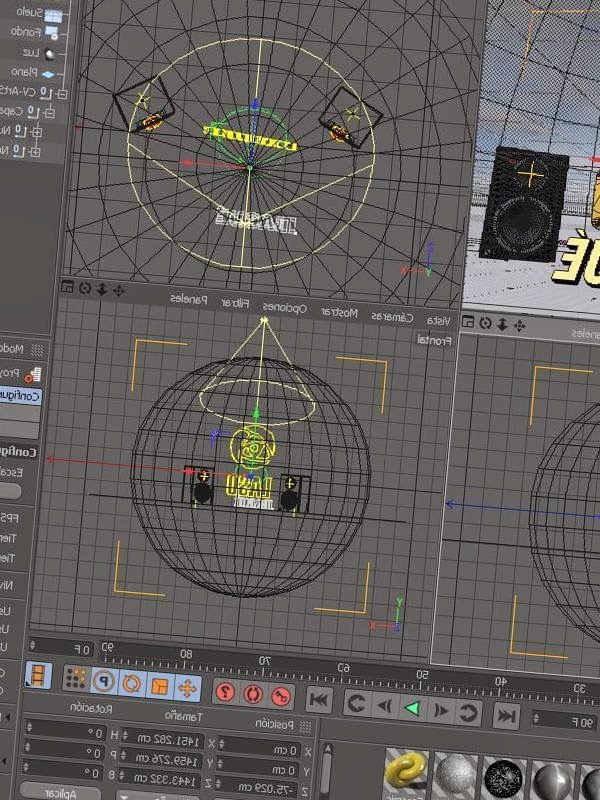Toggle scale keyframe recording (orange square icon)

click(x=160, y=686)
